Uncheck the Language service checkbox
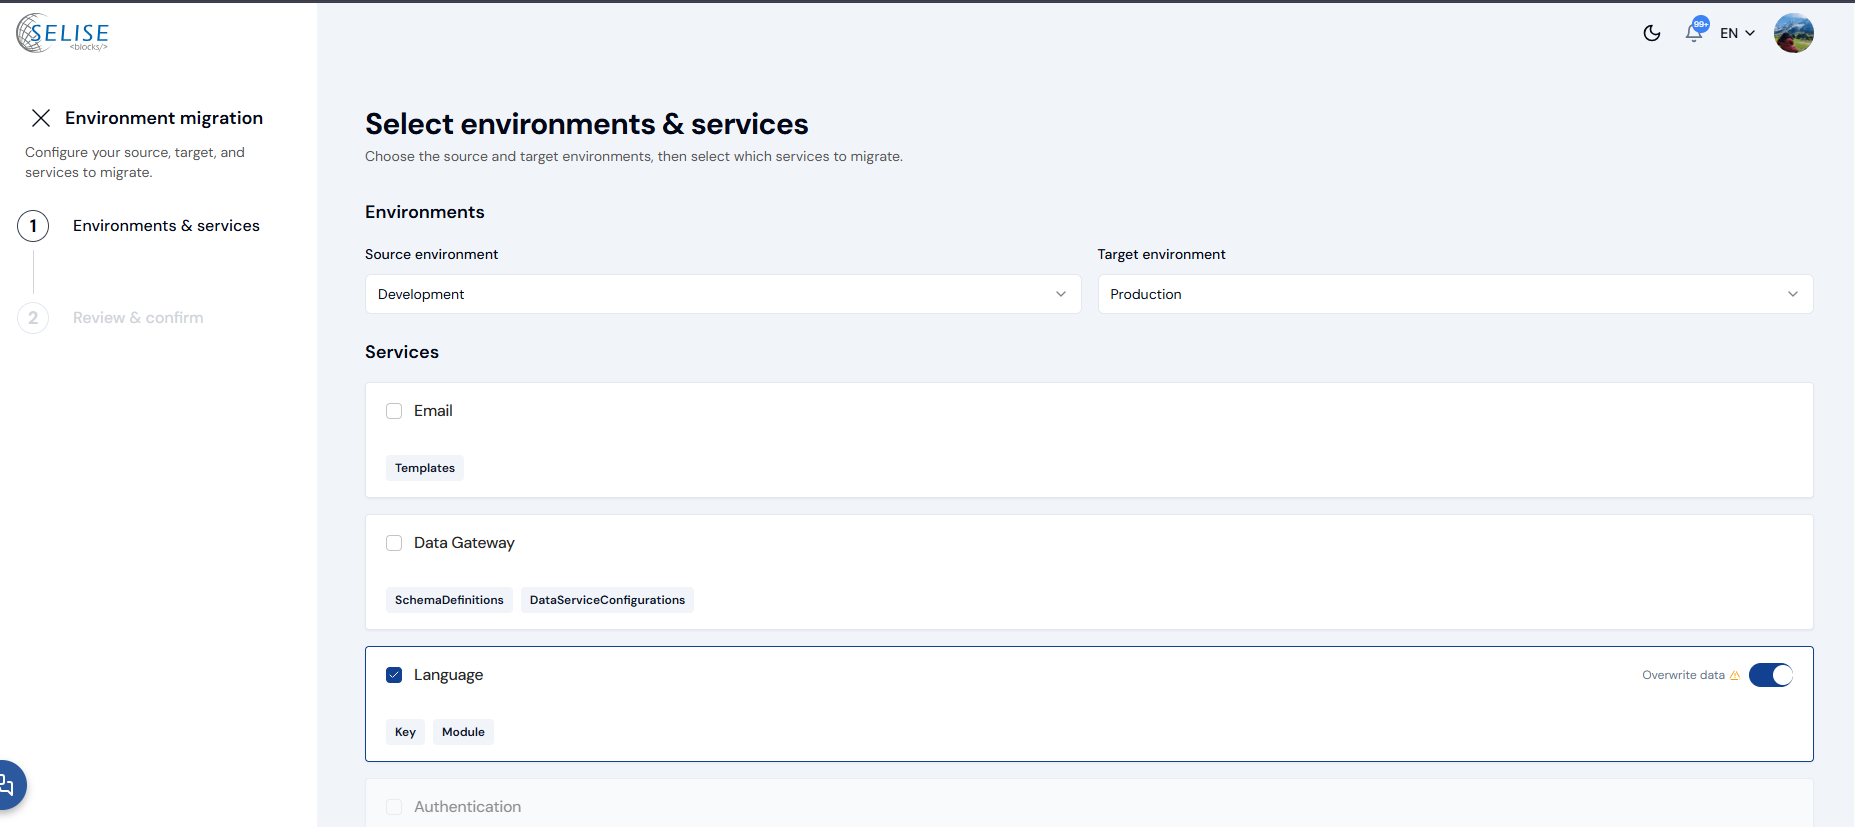The image size is (1855, 827). coord(394,675)
